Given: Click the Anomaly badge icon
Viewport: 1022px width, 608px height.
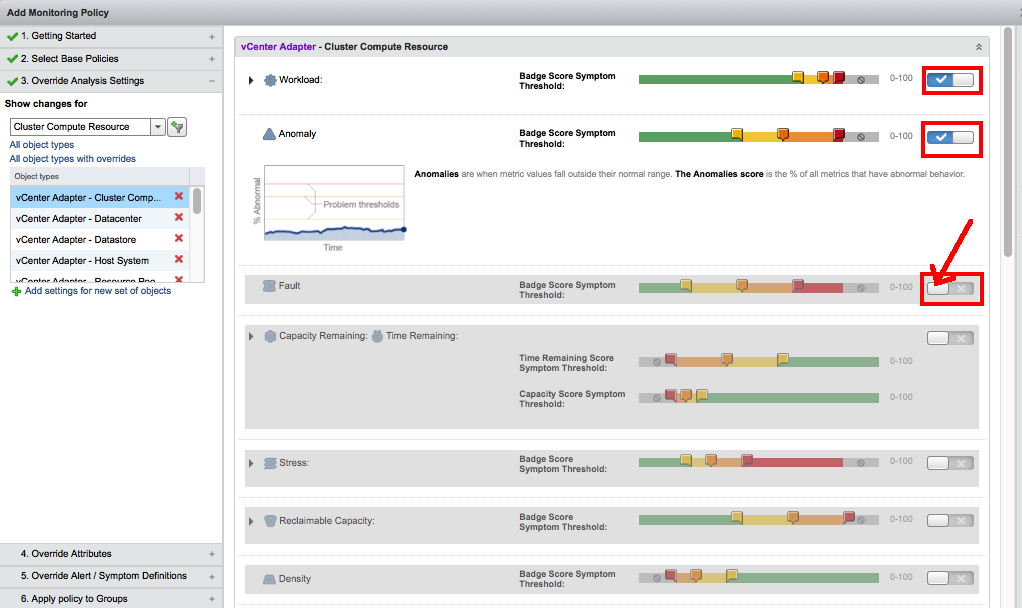Looking at the screenshot, I should 269,134.
